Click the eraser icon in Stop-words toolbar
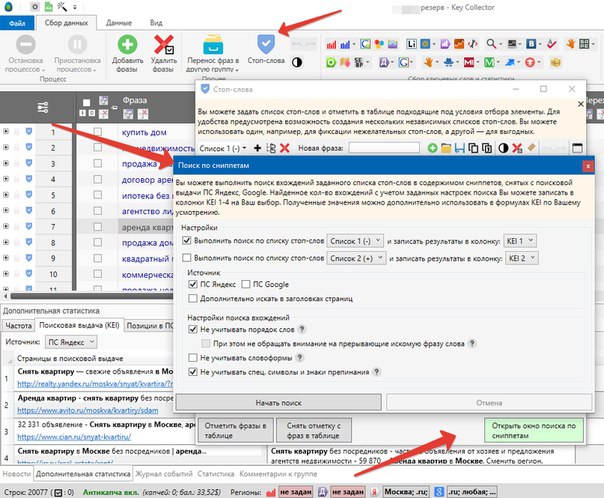 tap(531, 148)
